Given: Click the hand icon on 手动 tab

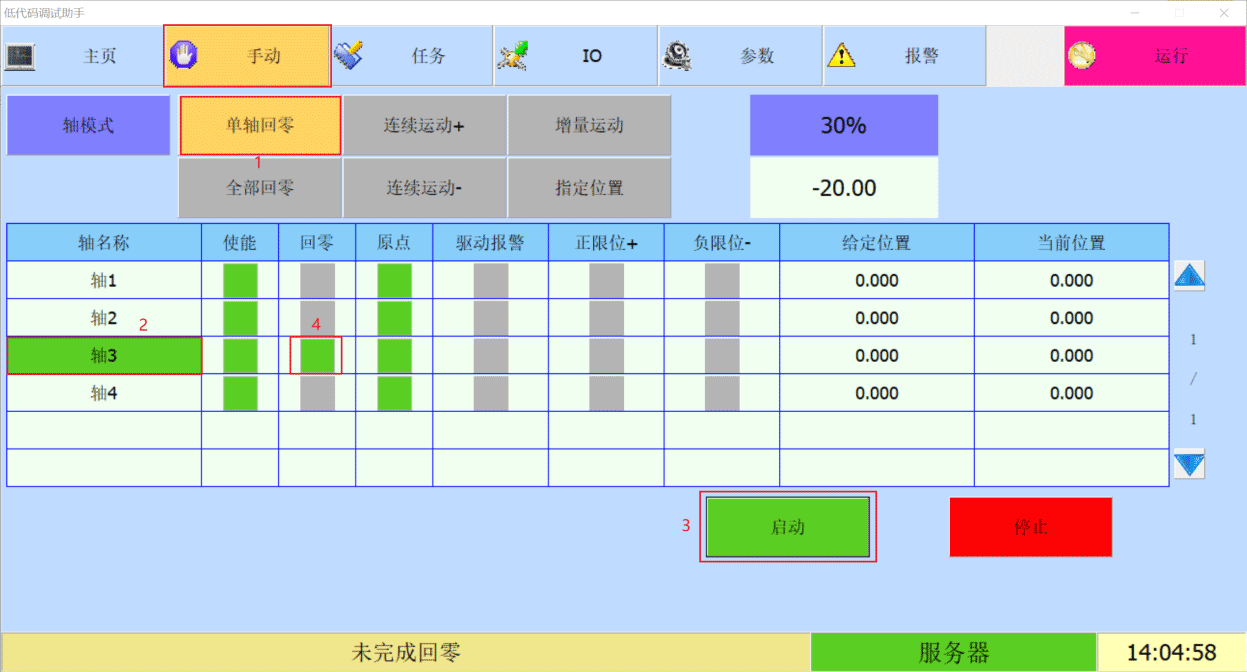Looking at the screenshot, I should [184, 56].
